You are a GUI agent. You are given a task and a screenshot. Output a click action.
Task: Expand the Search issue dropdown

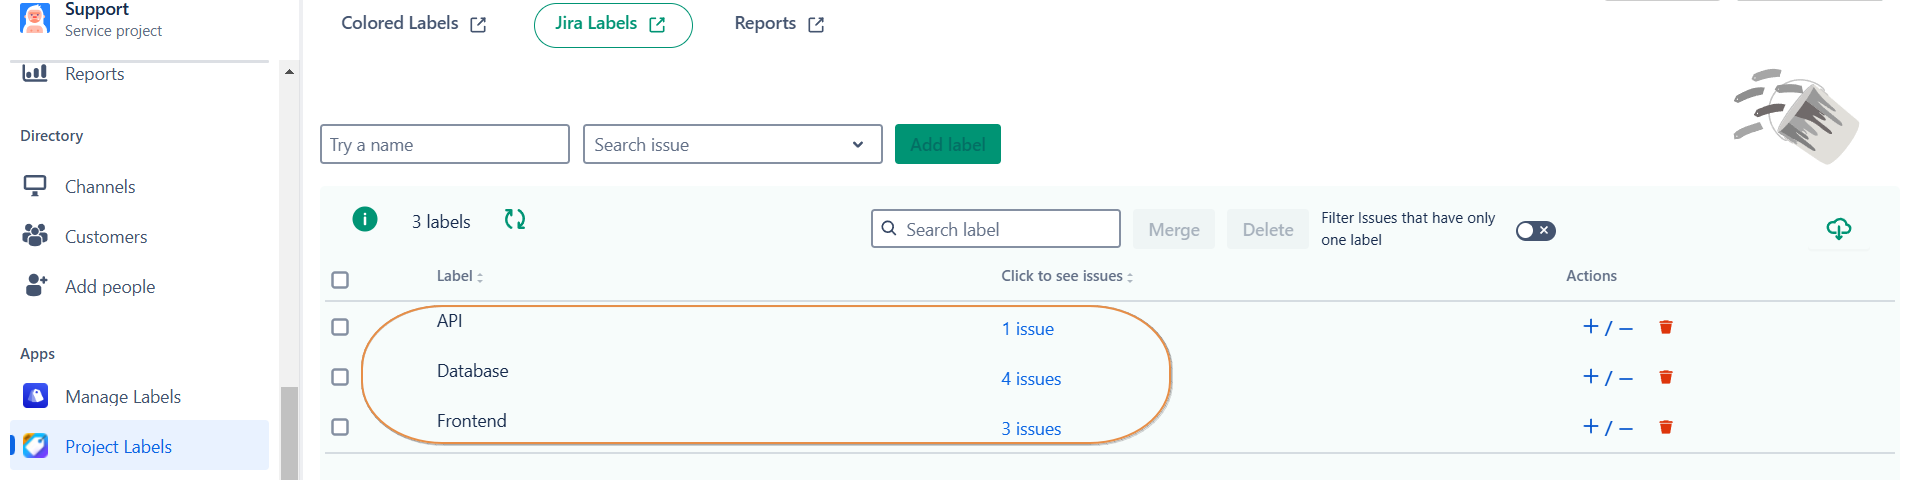point(857,145)
